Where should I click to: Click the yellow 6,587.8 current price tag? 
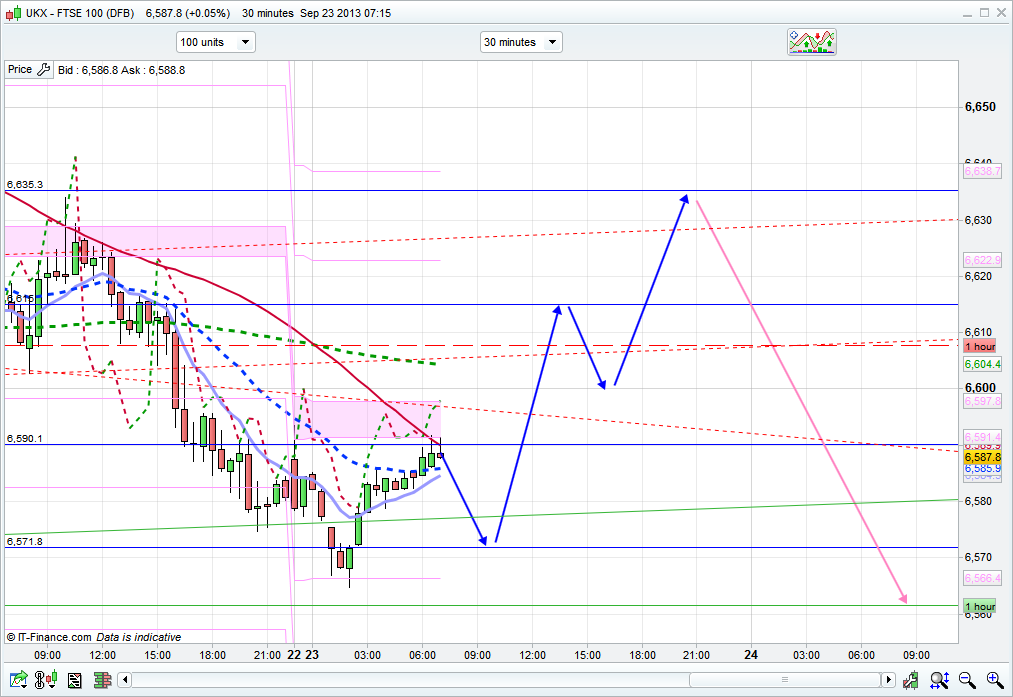click(981, 456)
